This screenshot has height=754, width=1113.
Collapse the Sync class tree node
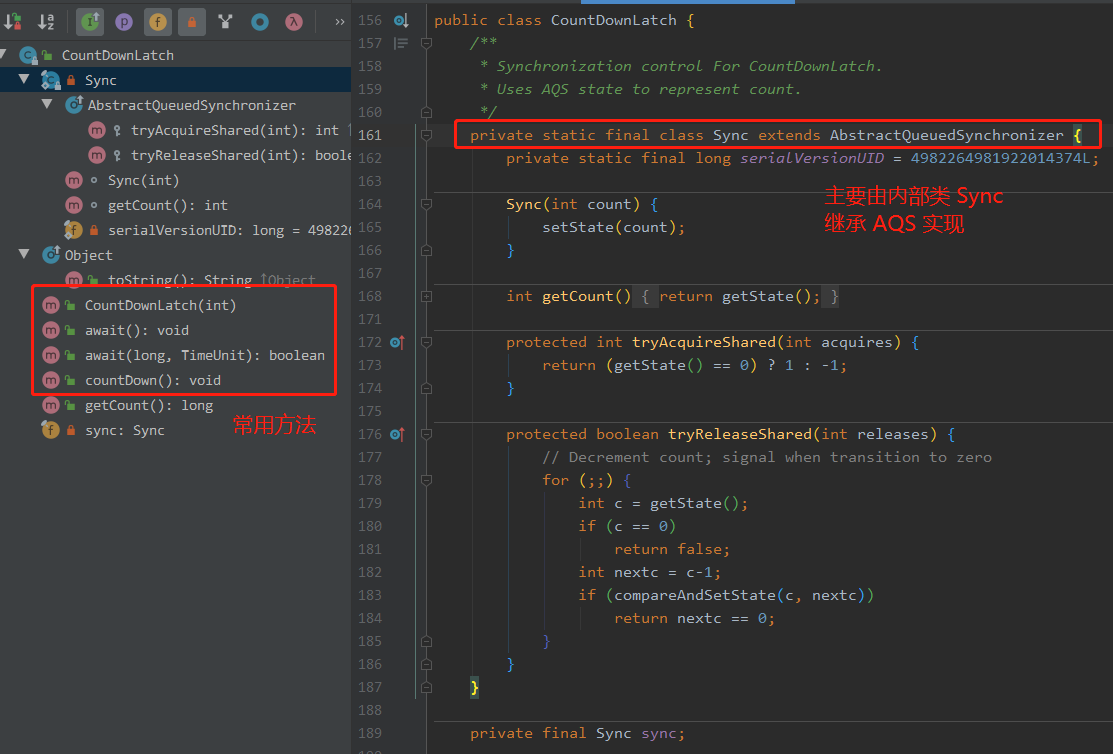(x=25, y=80)
